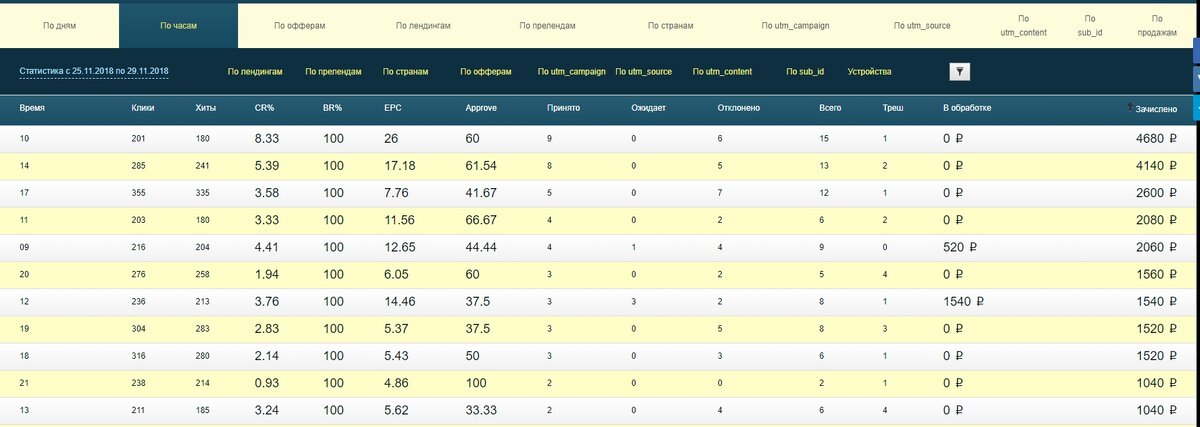
Task: Group by По лендингам in dark bar
Action: 255,72
